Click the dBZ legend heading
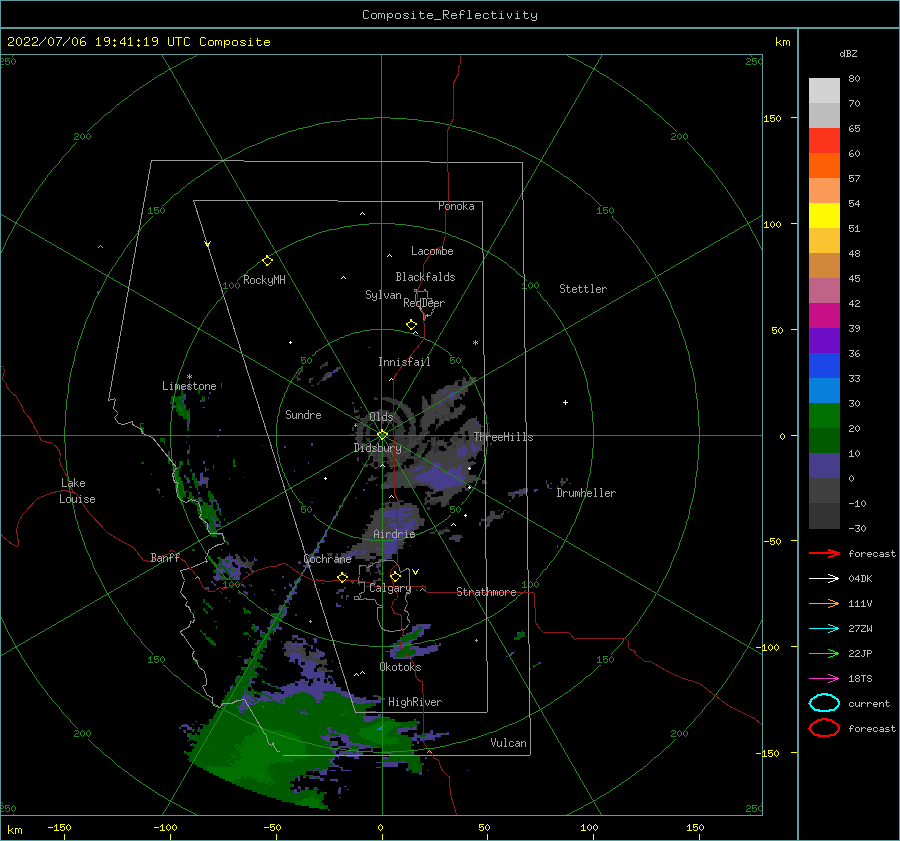The width and height of the screenshot is (900, 841). click(848, 53)
